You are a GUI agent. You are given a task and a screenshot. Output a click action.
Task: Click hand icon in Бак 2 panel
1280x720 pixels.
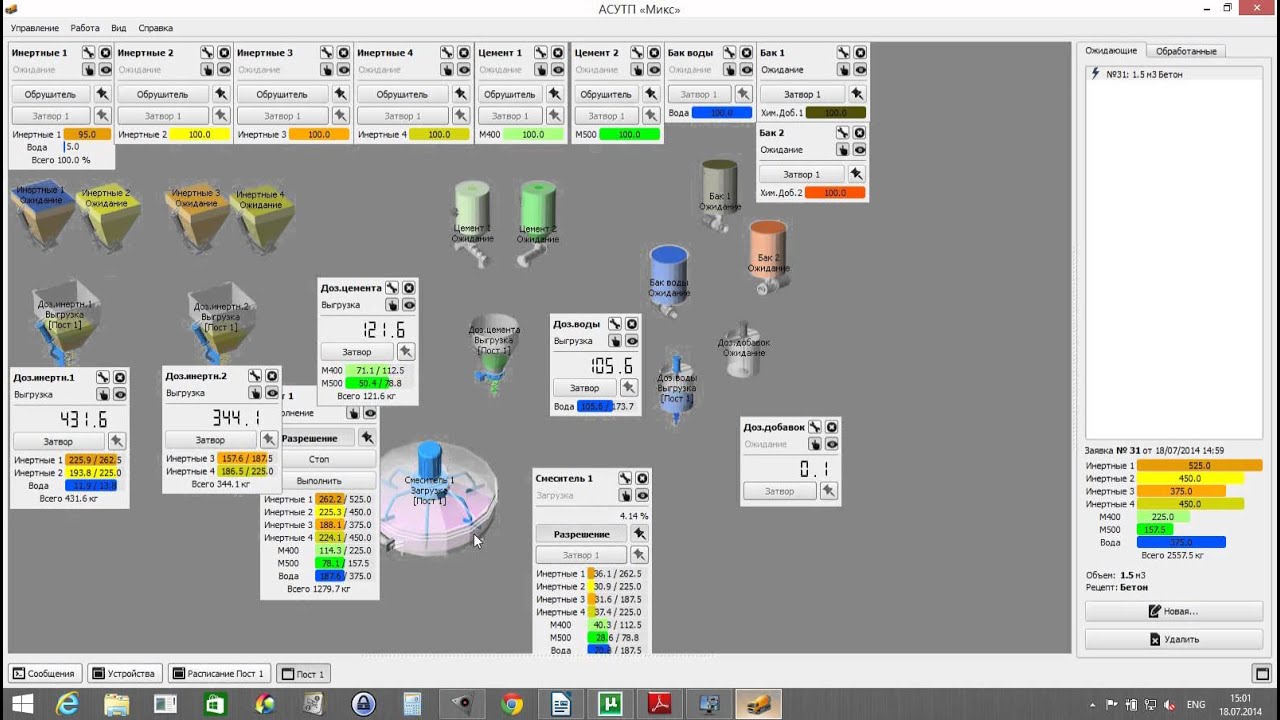coord(843,149)
